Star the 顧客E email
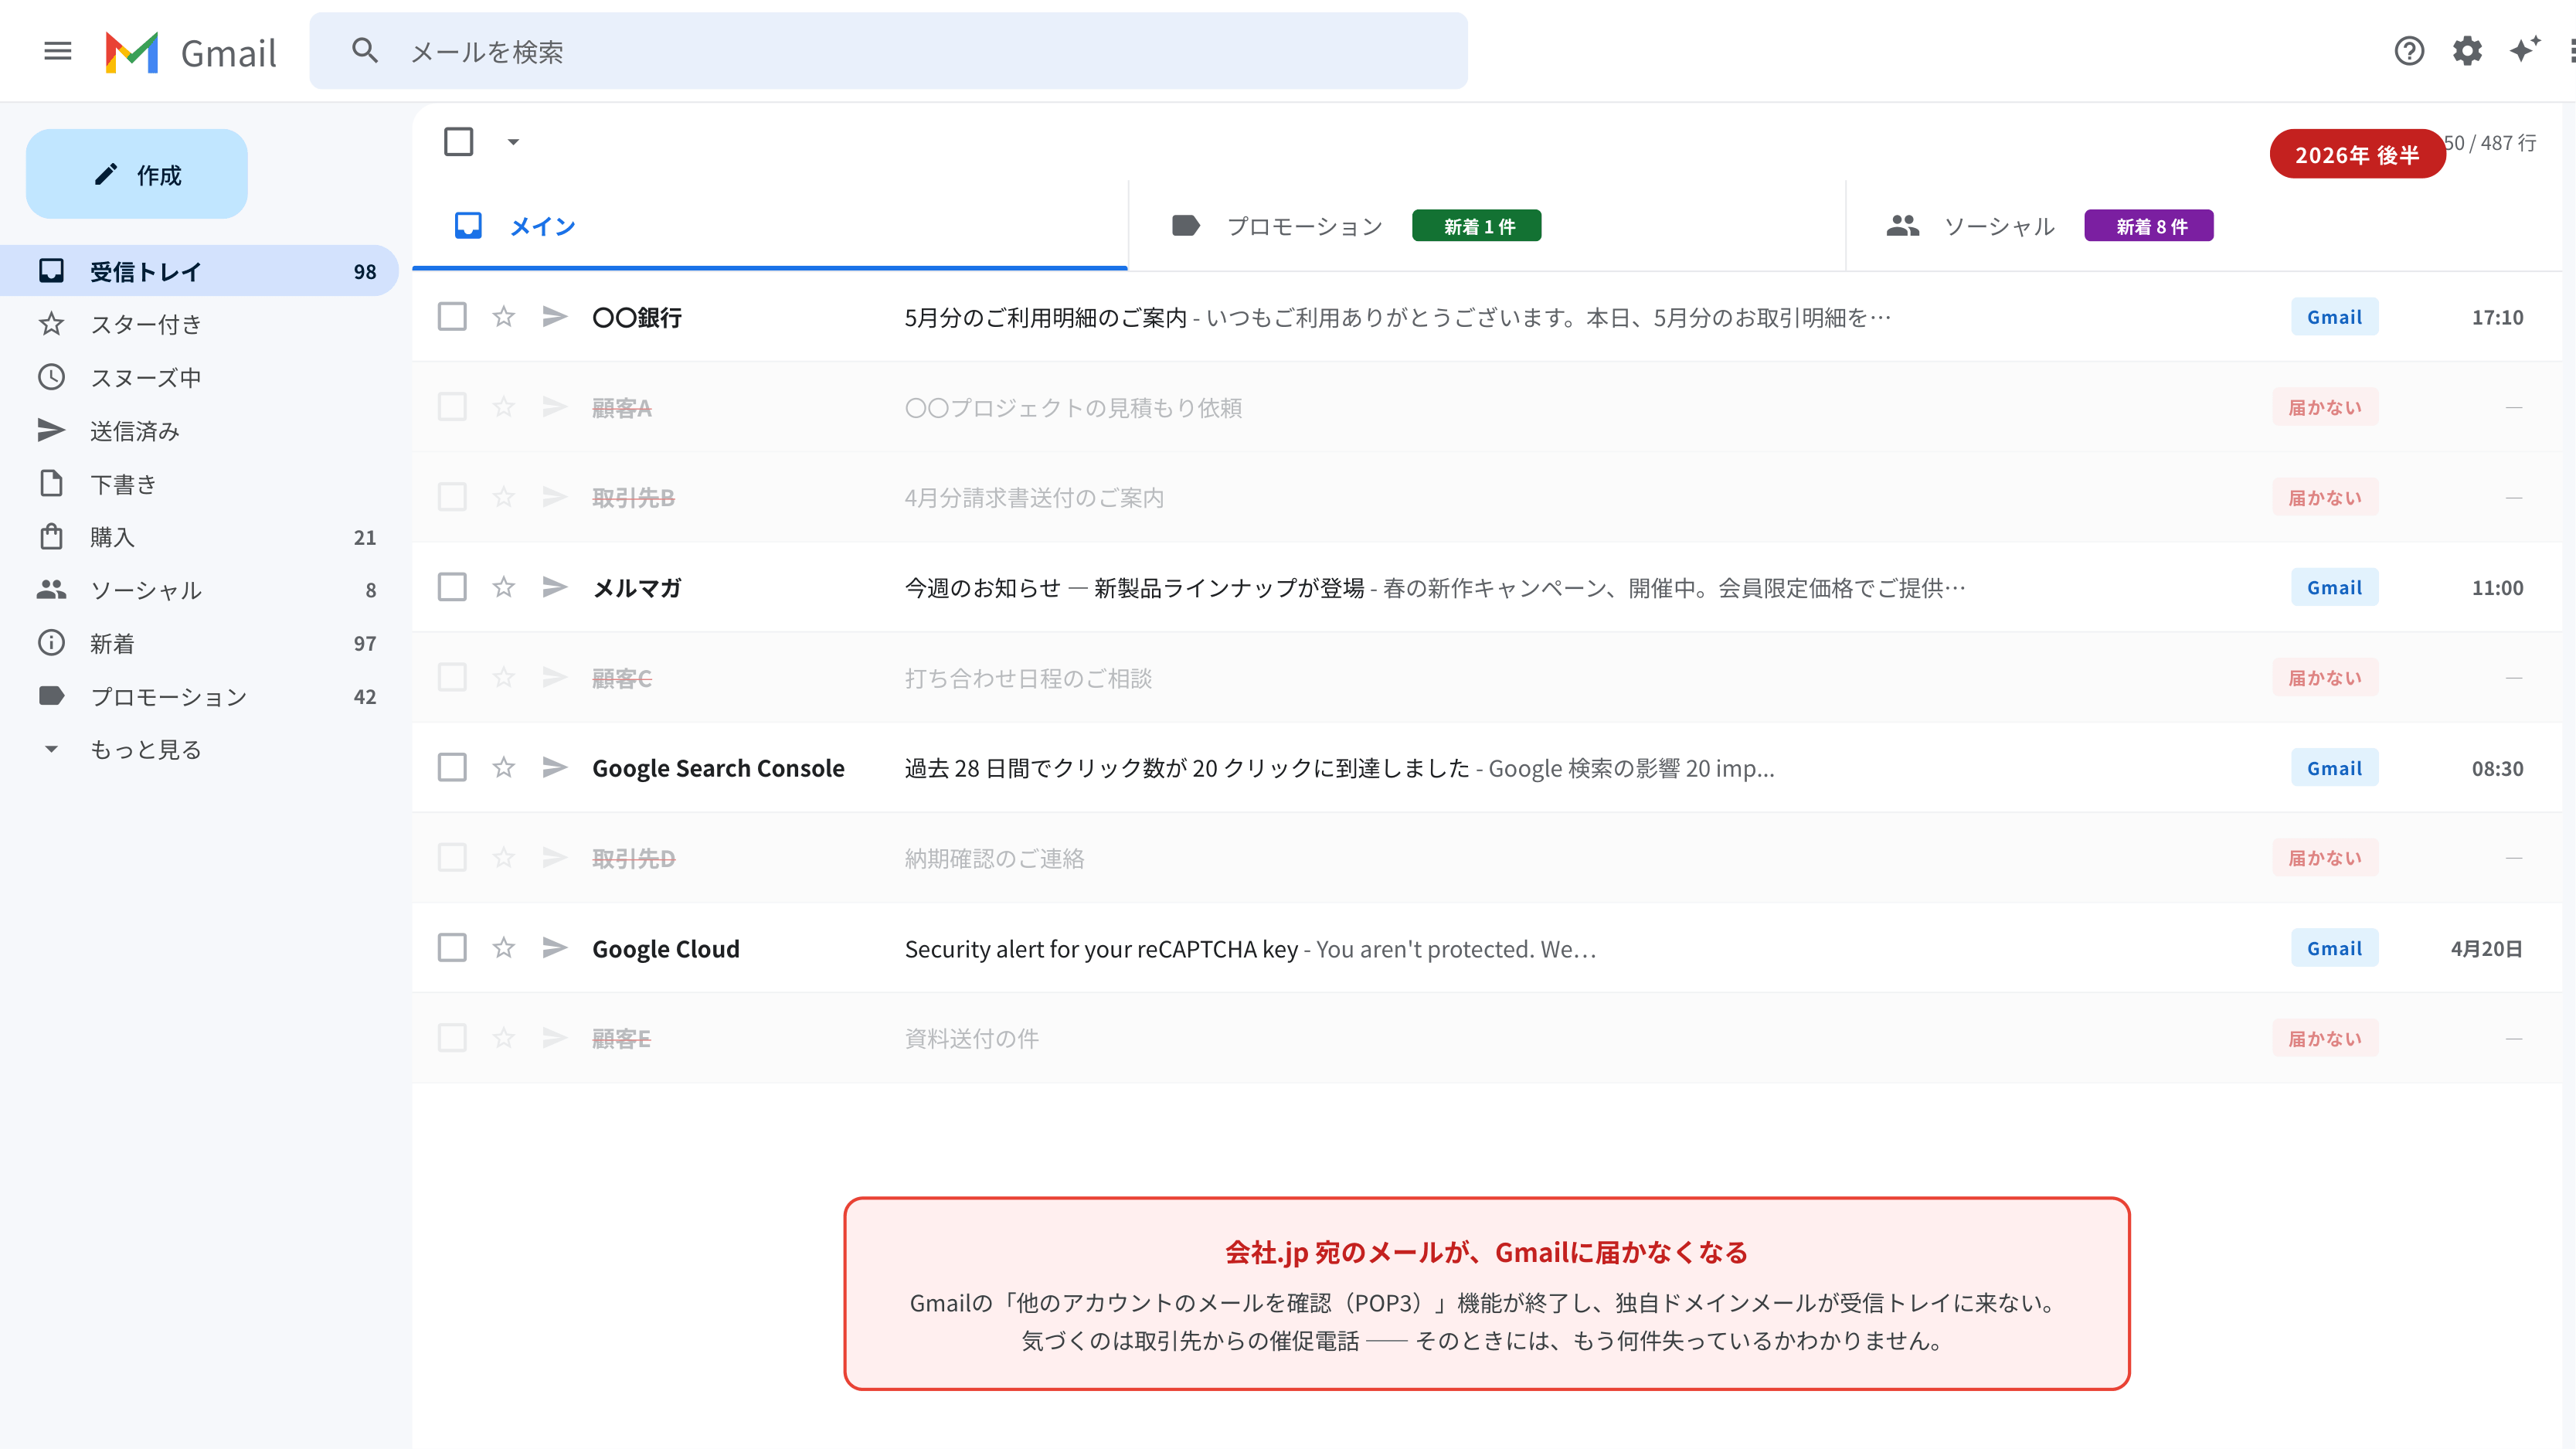The image size is (2576, 1449). (x=503, y=1037)
